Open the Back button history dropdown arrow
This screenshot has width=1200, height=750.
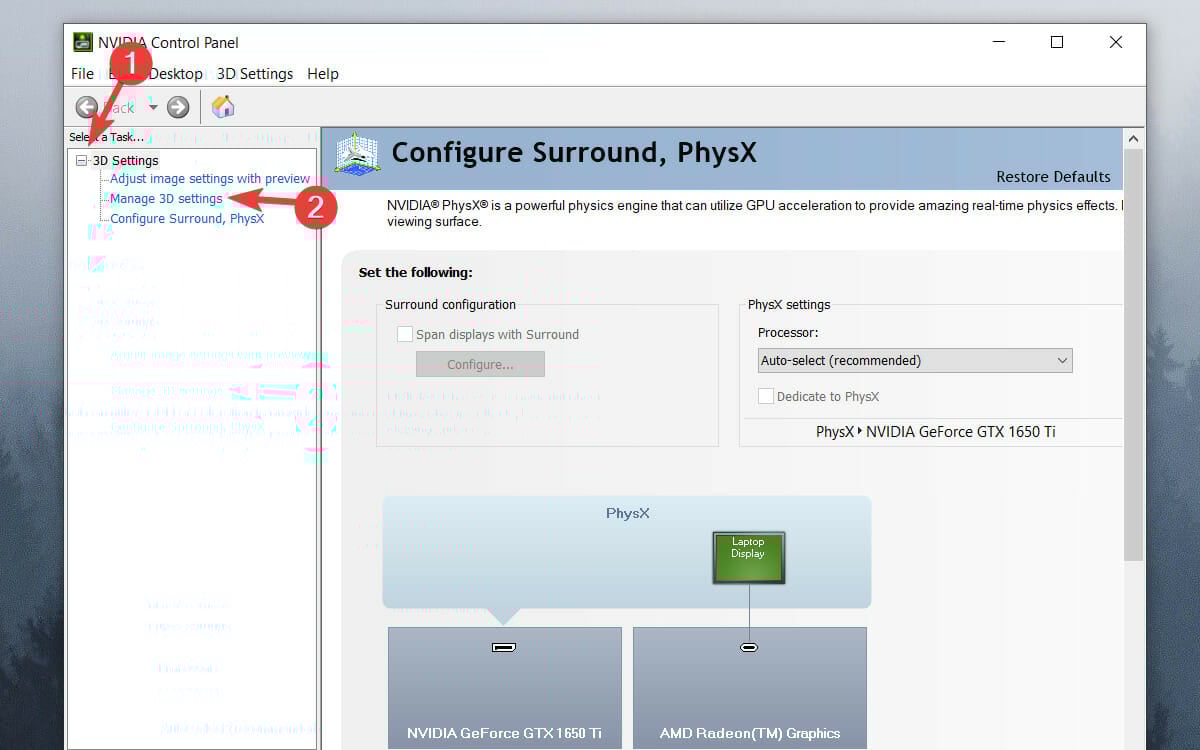click(x=153, y=107)
